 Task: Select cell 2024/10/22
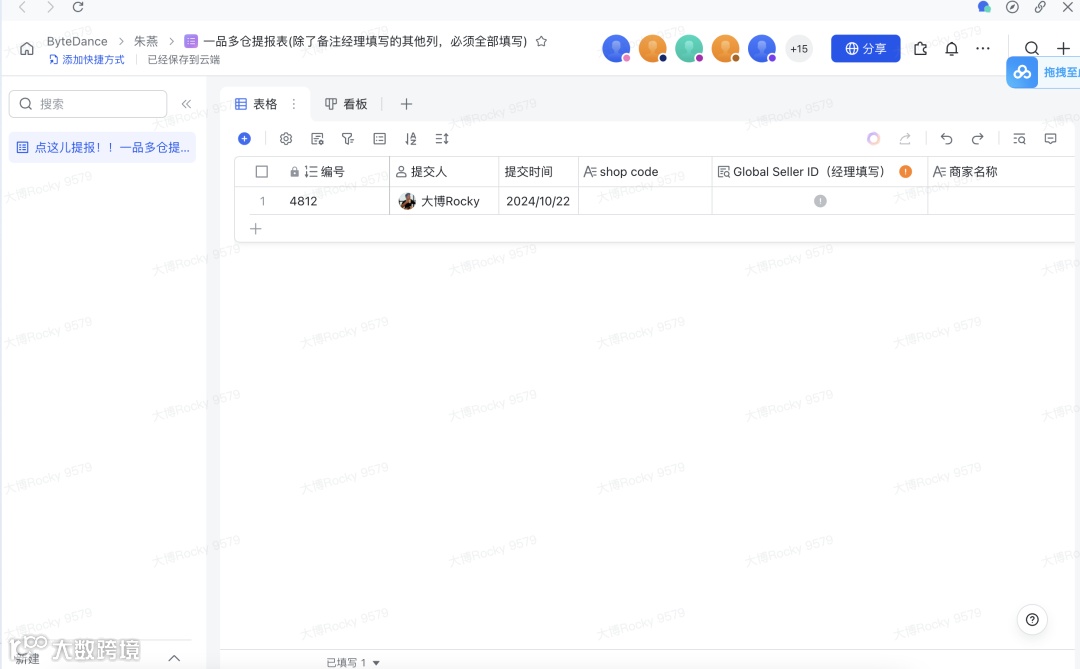[x=539, y=201]
